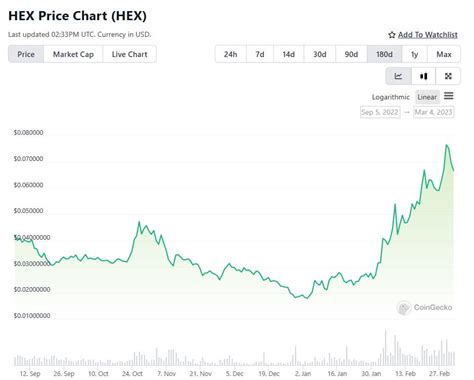Choose the 7d range
The width and height of the screenshot is (474, 380).
coord(260,54)
